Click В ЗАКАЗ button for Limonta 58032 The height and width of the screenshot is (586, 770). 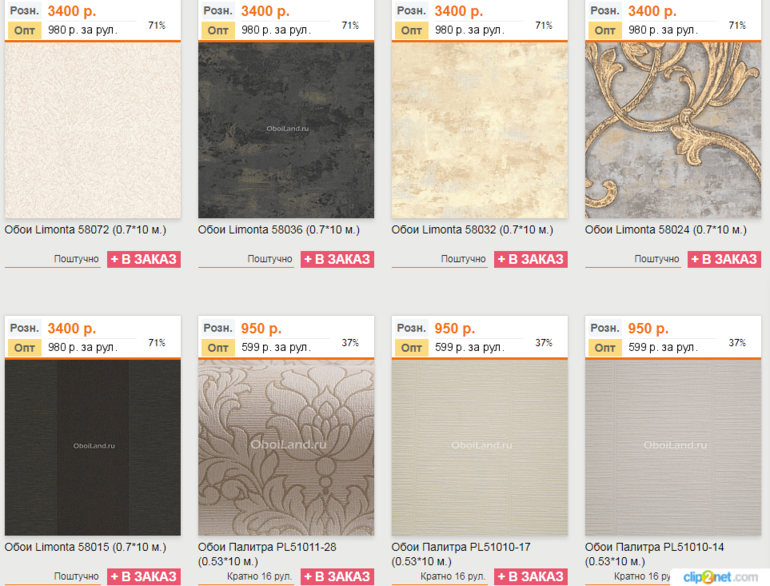coord(531,259)
